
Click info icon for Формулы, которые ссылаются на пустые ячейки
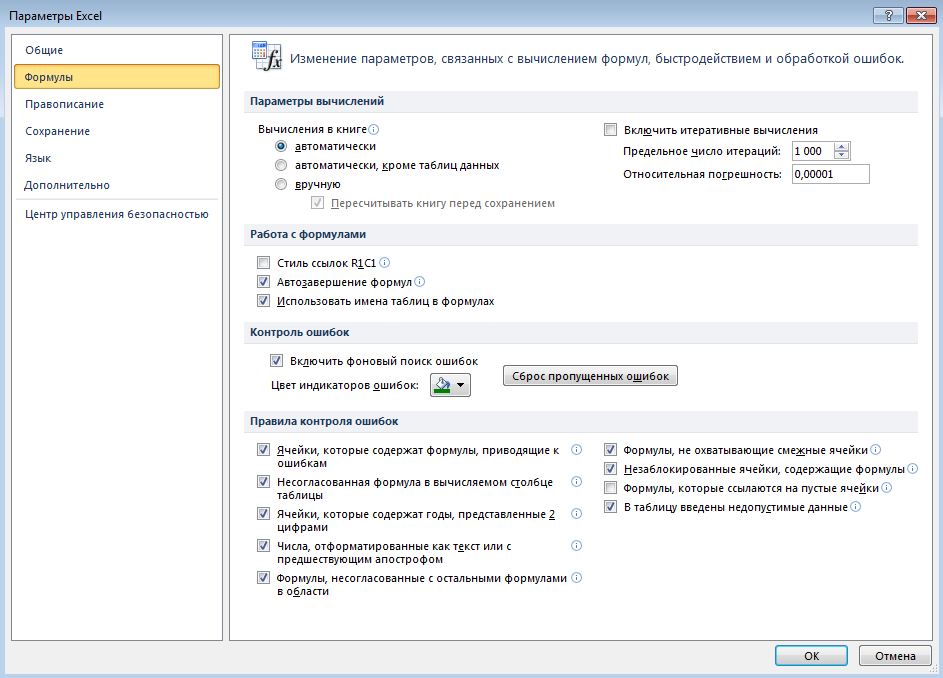pos(886,488)
